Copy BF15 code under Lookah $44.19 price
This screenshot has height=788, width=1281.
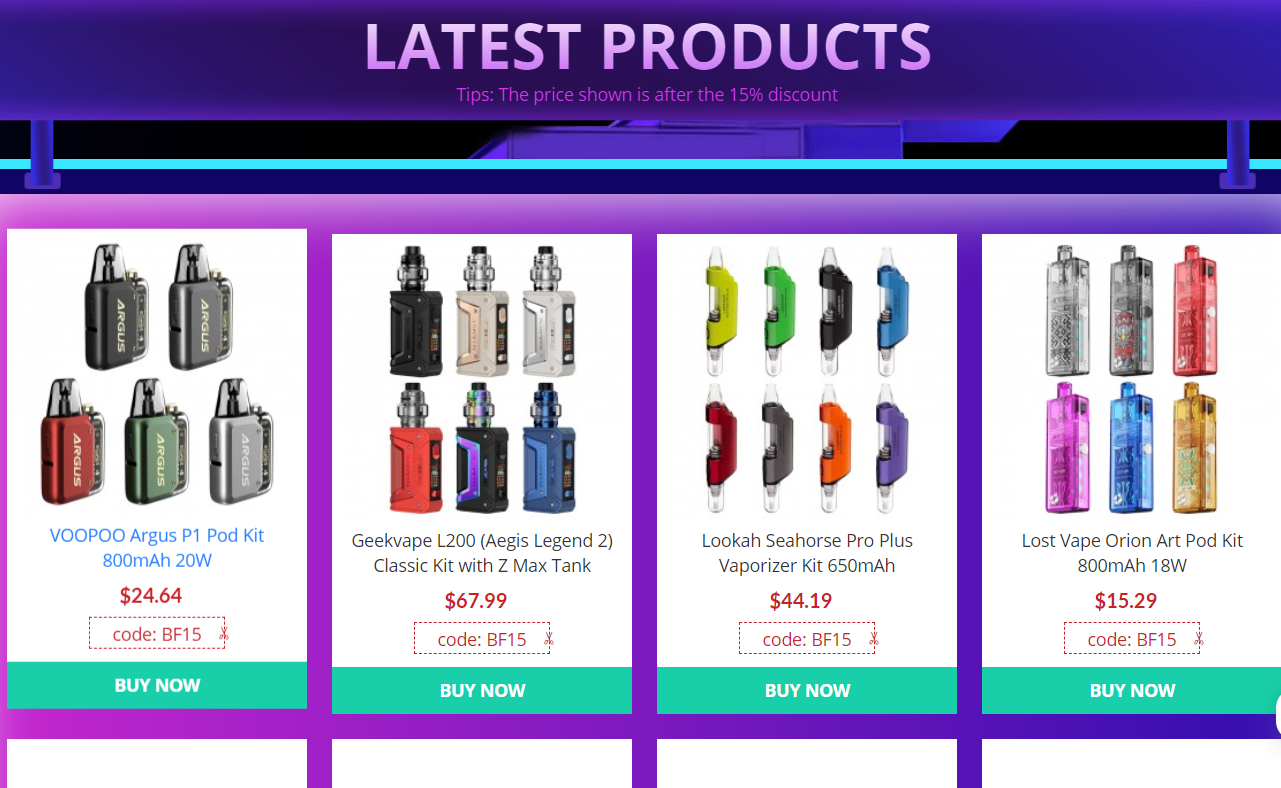[x=807, y=638]
